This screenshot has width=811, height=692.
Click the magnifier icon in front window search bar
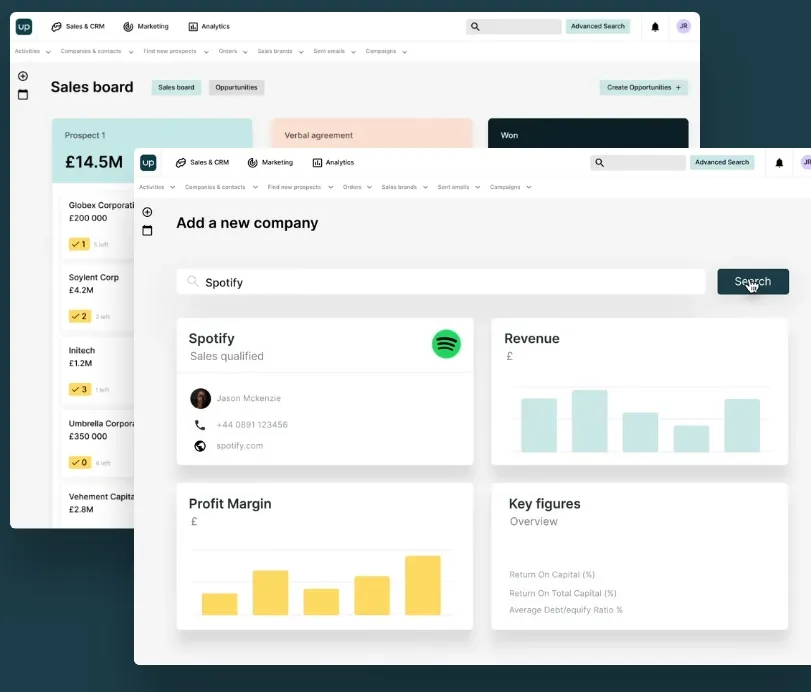click(x=599, y=162)
